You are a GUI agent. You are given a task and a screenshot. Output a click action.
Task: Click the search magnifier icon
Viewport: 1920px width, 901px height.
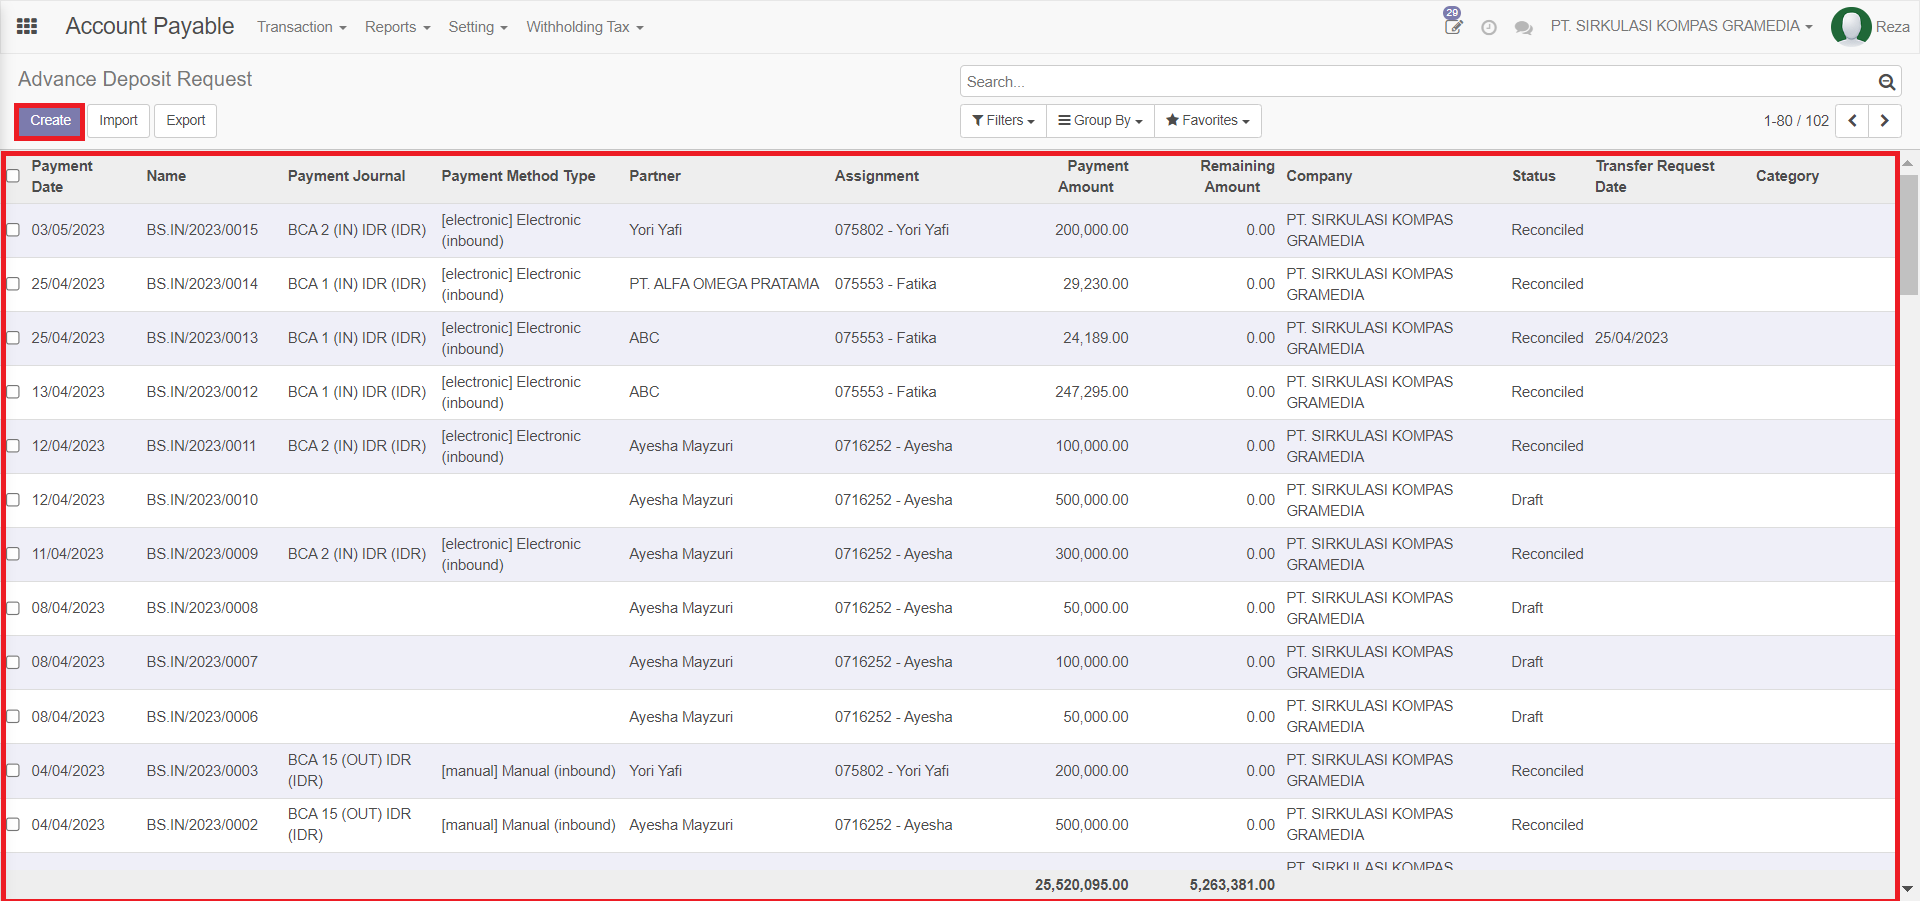point(1886,82)
